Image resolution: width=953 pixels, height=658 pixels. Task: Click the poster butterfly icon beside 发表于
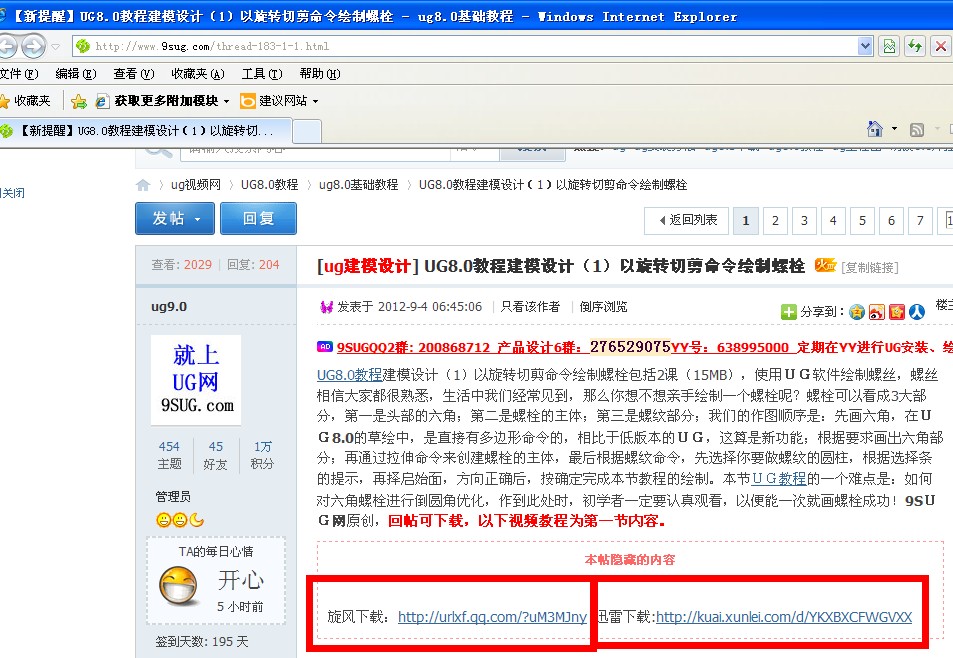(326, 307)
